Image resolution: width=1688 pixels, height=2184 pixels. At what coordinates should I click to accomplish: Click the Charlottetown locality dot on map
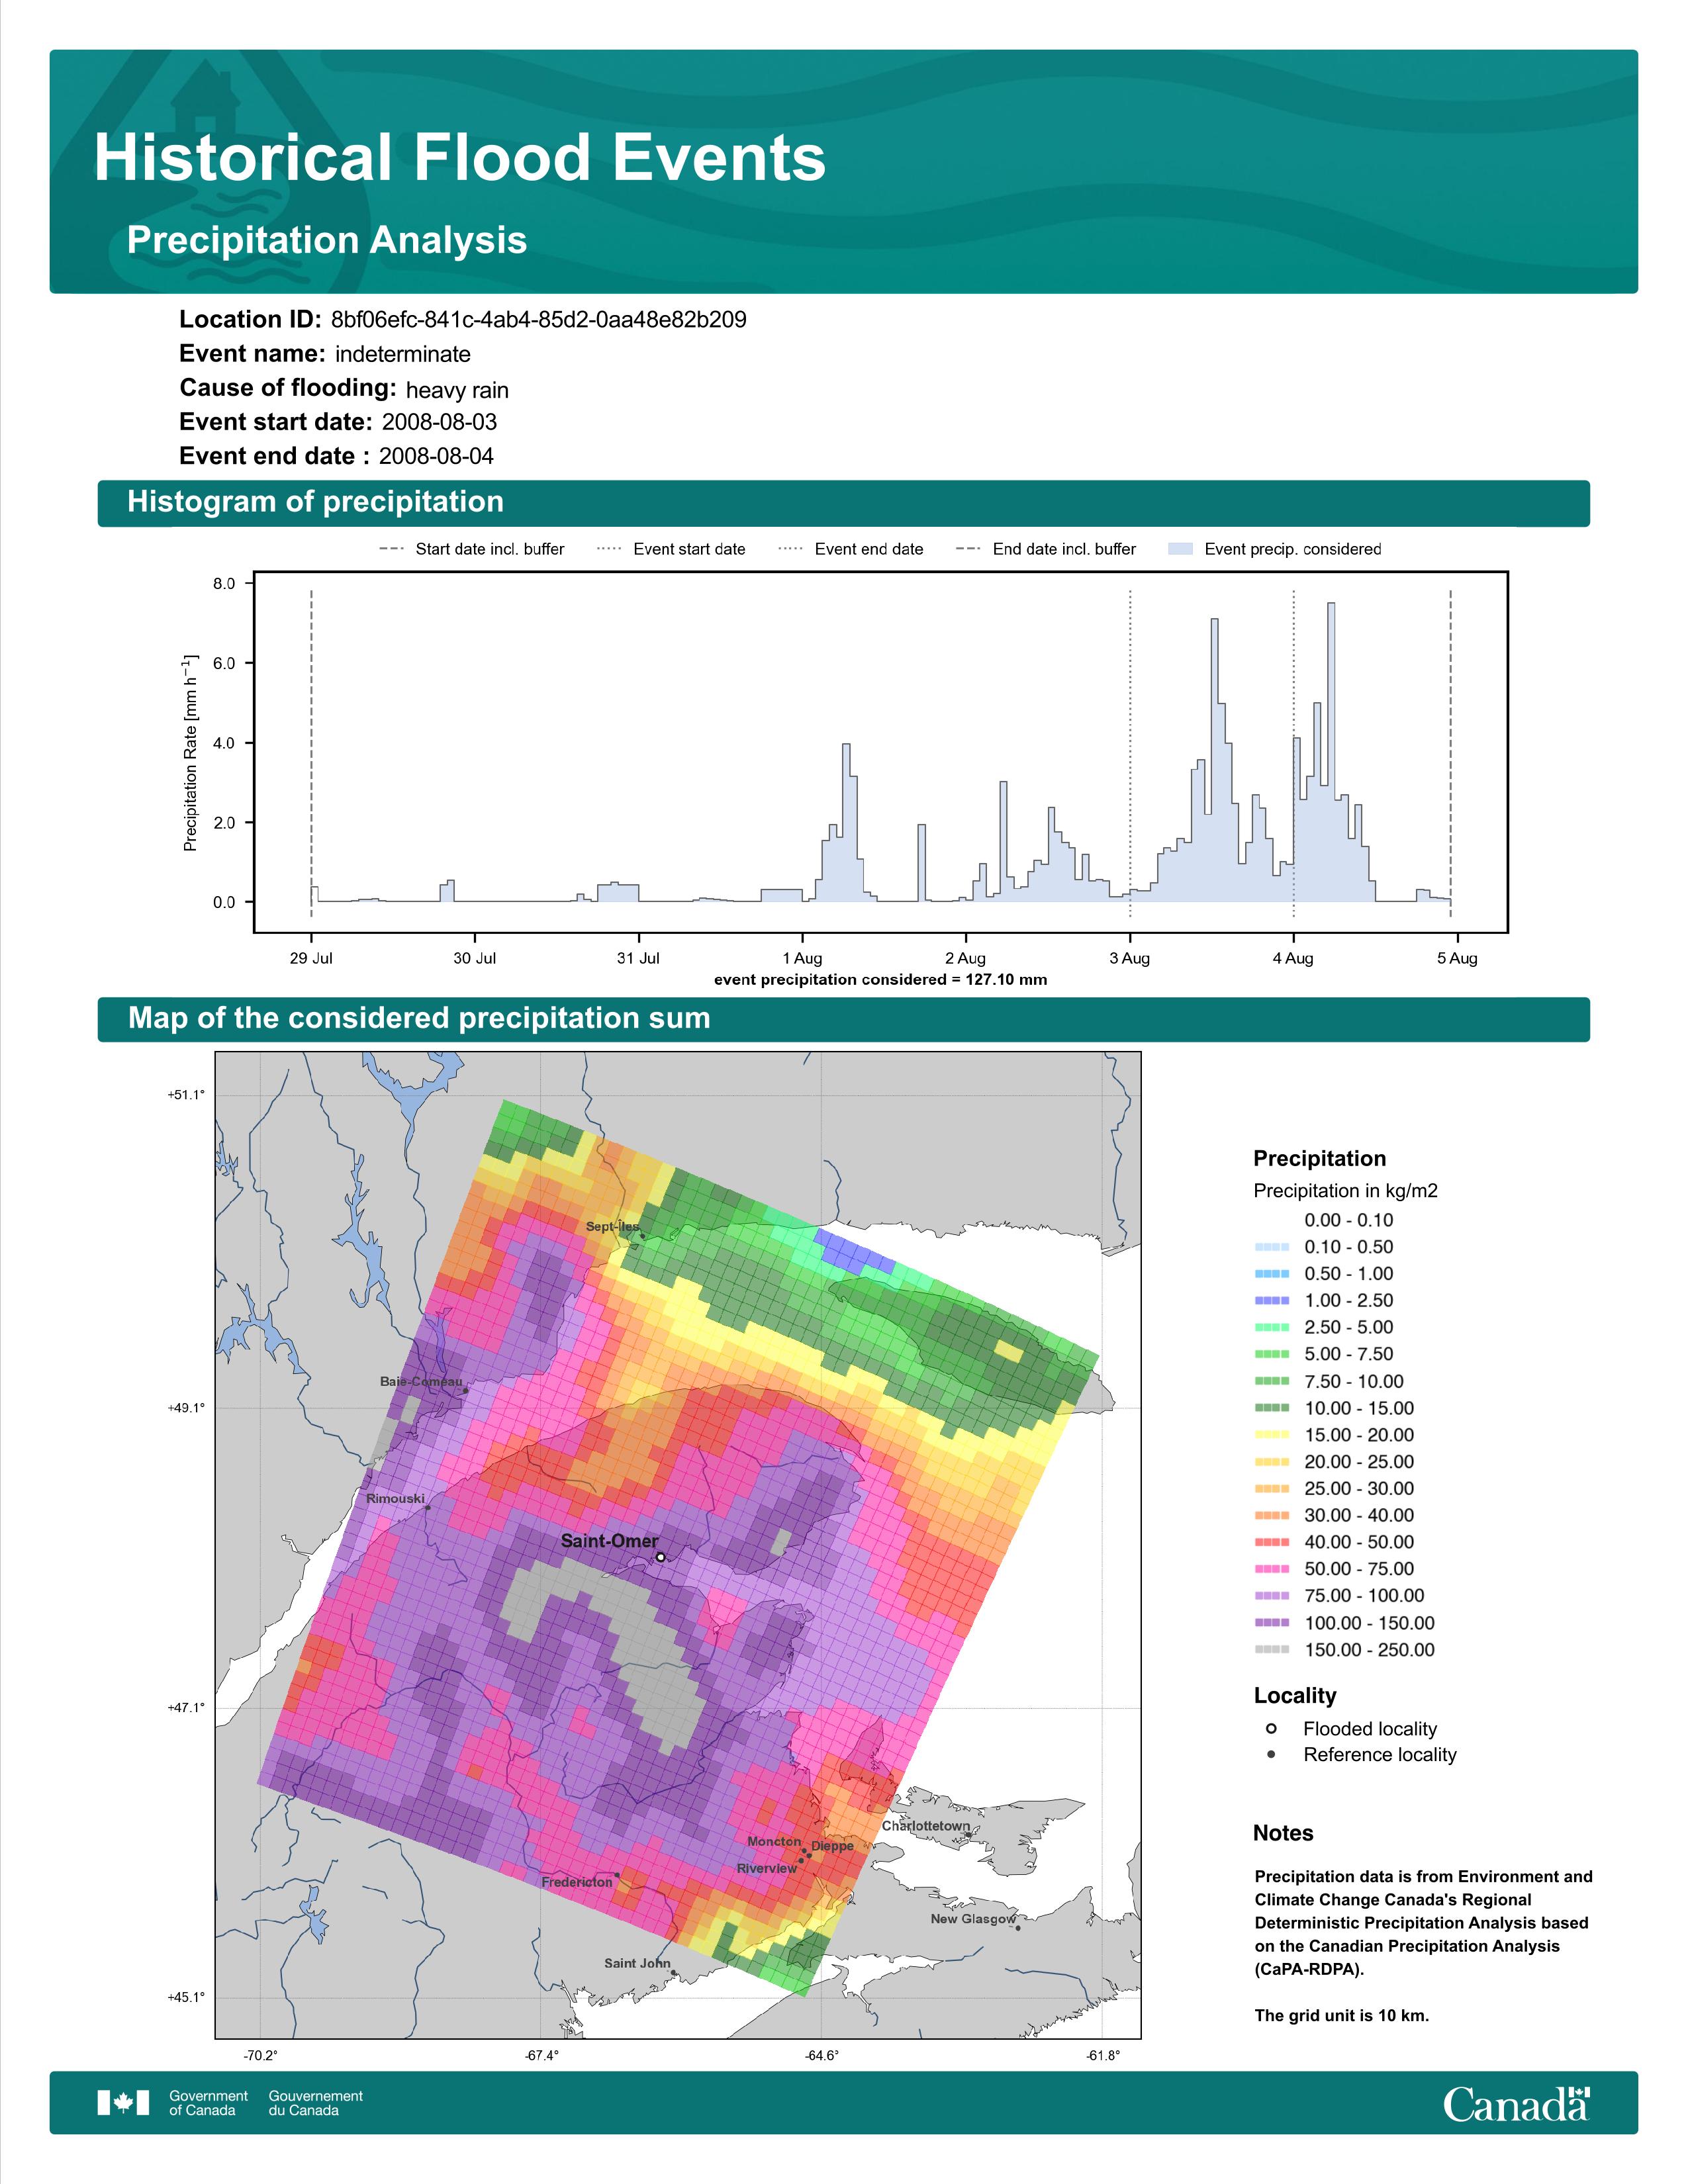(968, 1835)
